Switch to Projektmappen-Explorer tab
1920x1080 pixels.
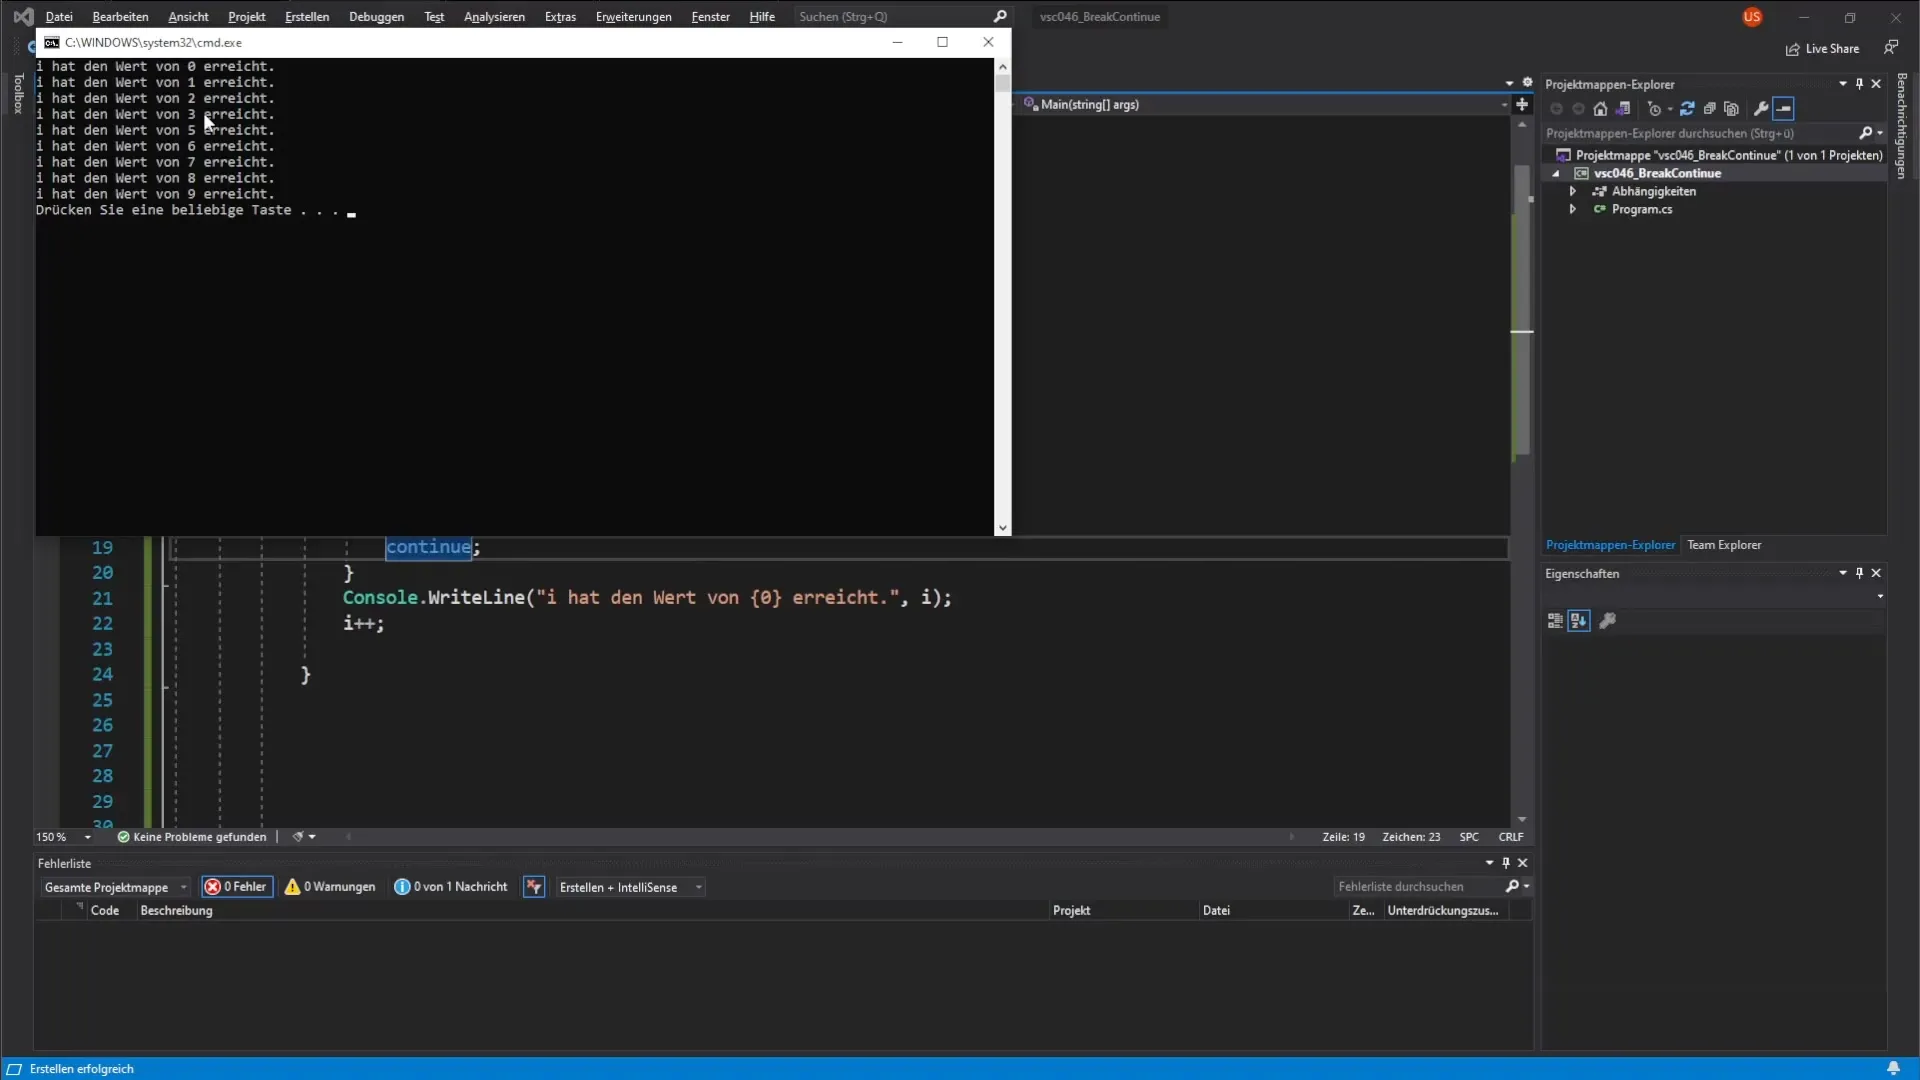[1610, 545]
